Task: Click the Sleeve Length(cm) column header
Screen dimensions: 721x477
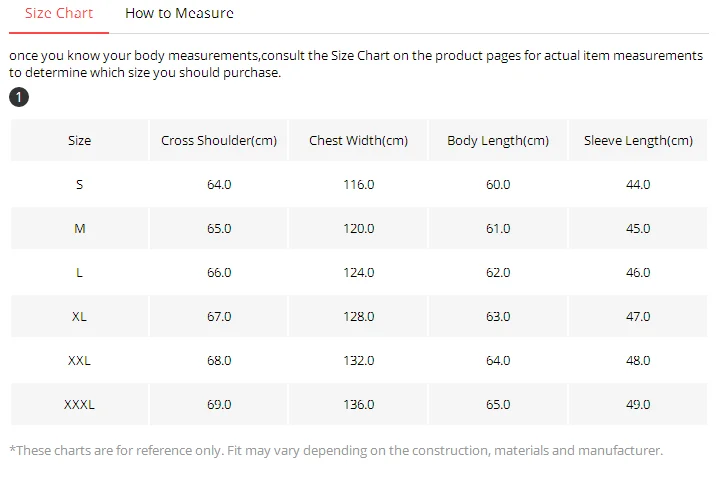Action: click(x=638, y=140)
